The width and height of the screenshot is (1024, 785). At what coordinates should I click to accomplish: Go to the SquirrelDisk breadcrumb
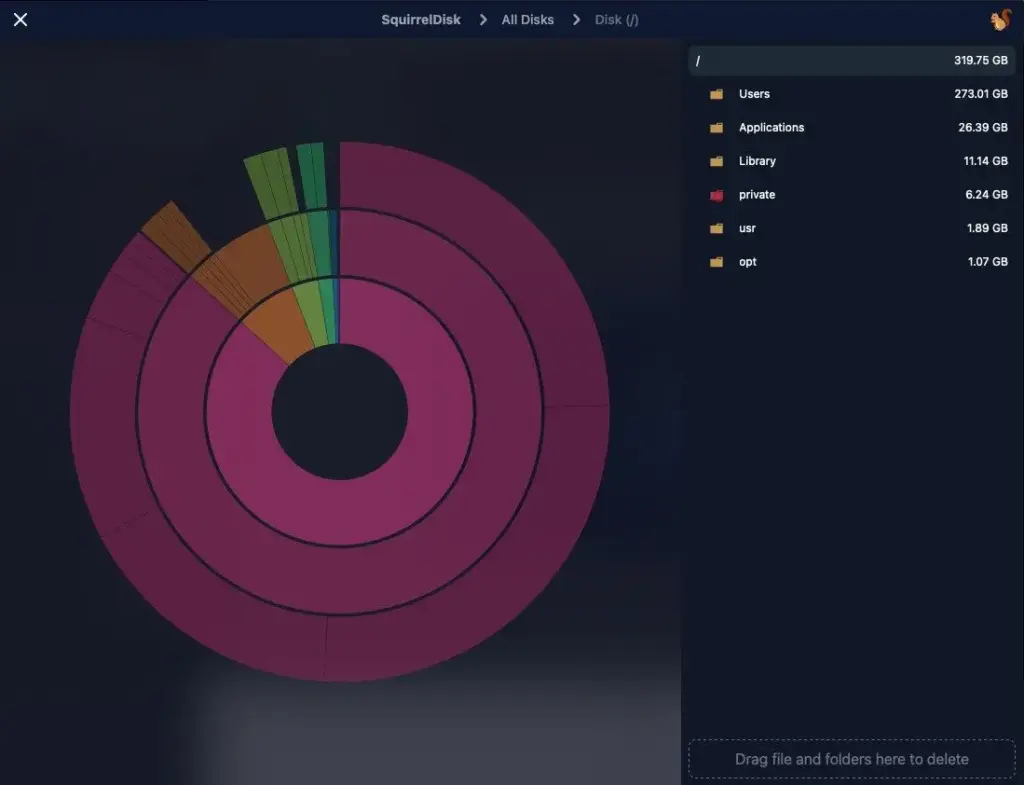click(421, 20)
